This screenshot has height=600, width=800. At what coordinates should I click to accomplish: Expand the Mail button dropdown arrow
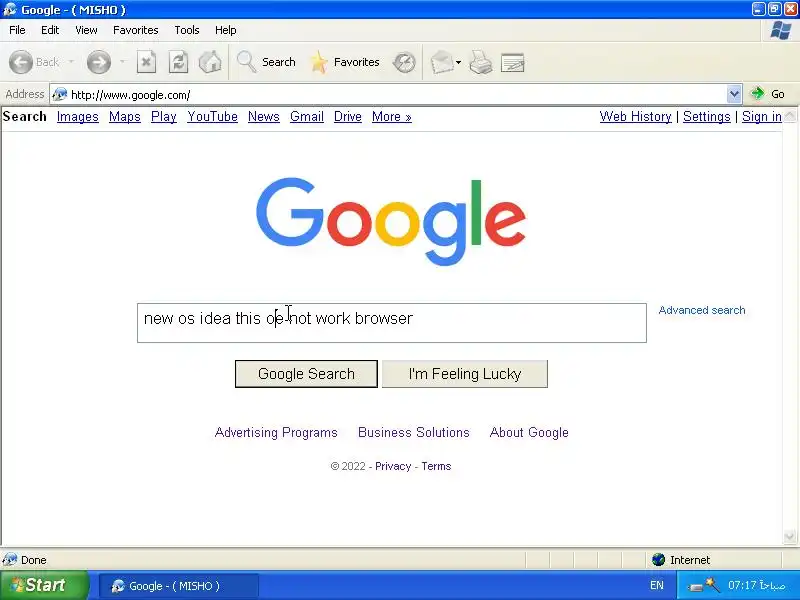coord(458,63)
